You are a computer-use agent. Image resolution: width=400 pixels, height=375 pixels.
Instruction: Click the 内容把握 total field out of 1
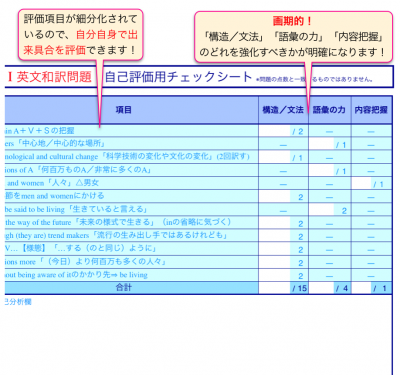pyautogui.click(x=362, y=288)
